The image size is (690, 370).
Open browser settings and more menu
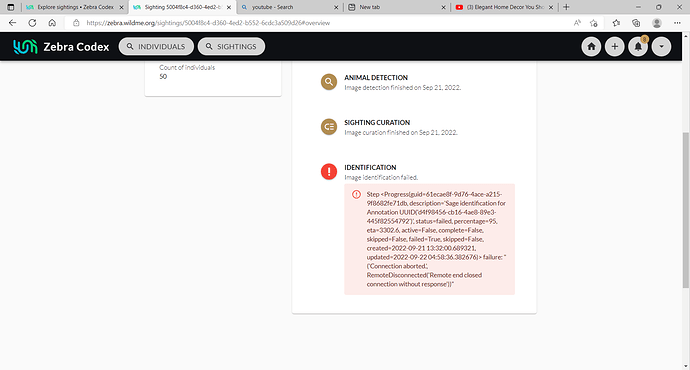point(677,23)
